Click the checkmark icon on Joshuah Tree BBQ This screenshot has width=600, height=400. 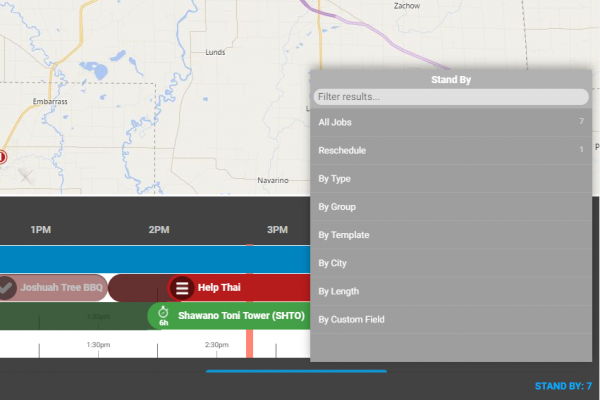click(x=7, y=288)
